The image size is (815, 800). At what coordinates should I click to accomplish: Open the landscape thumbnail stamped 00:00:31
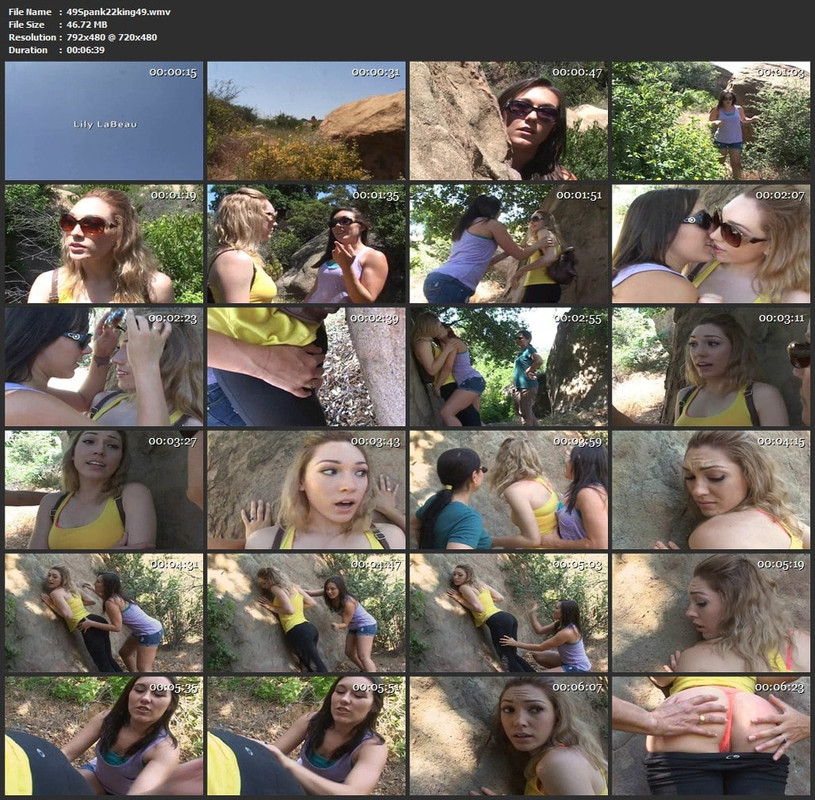click(306, 121)
